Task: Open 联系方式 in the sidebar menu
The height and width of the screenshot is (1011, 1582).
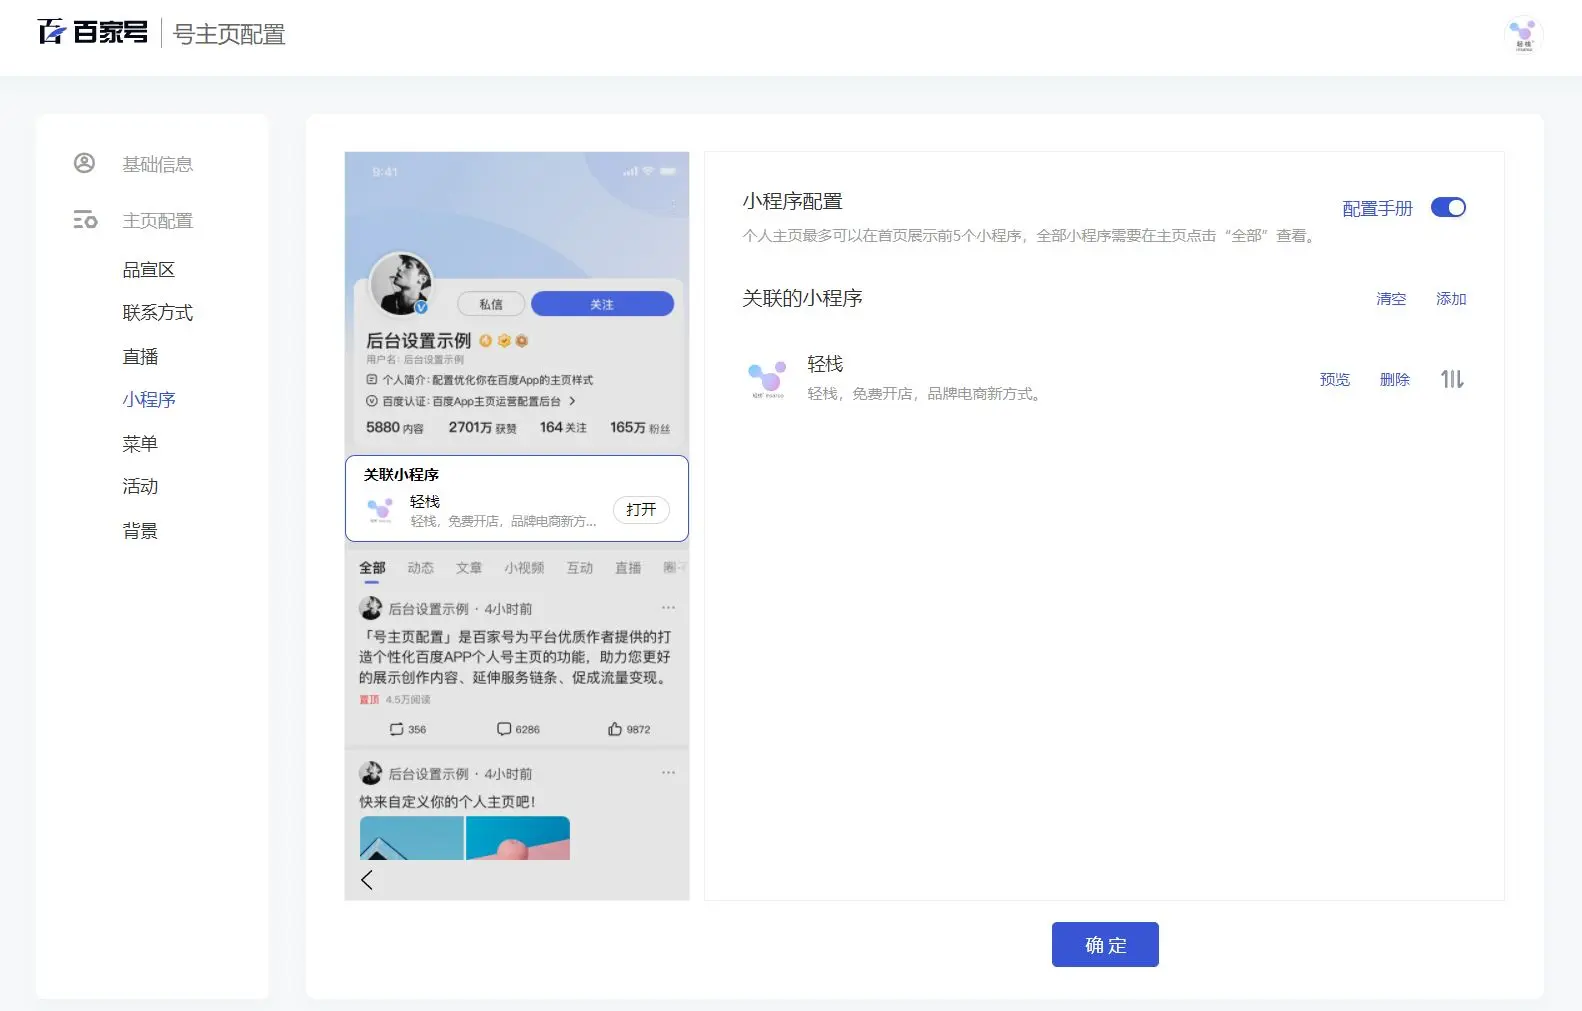Action: (157, 313)
